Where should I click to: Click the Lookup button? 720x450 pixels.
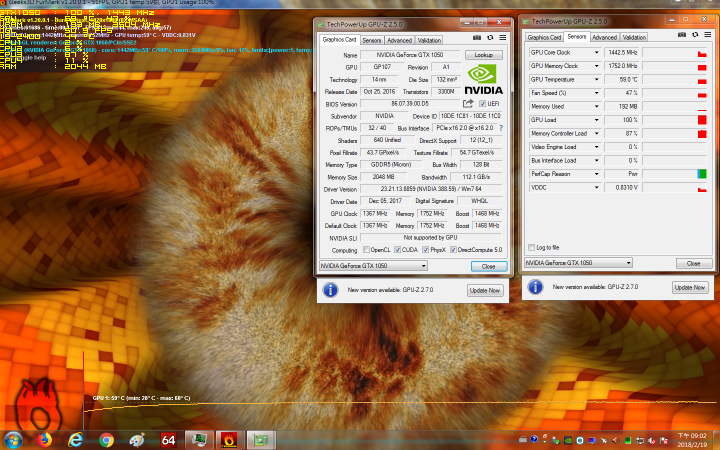click(484, 55)
